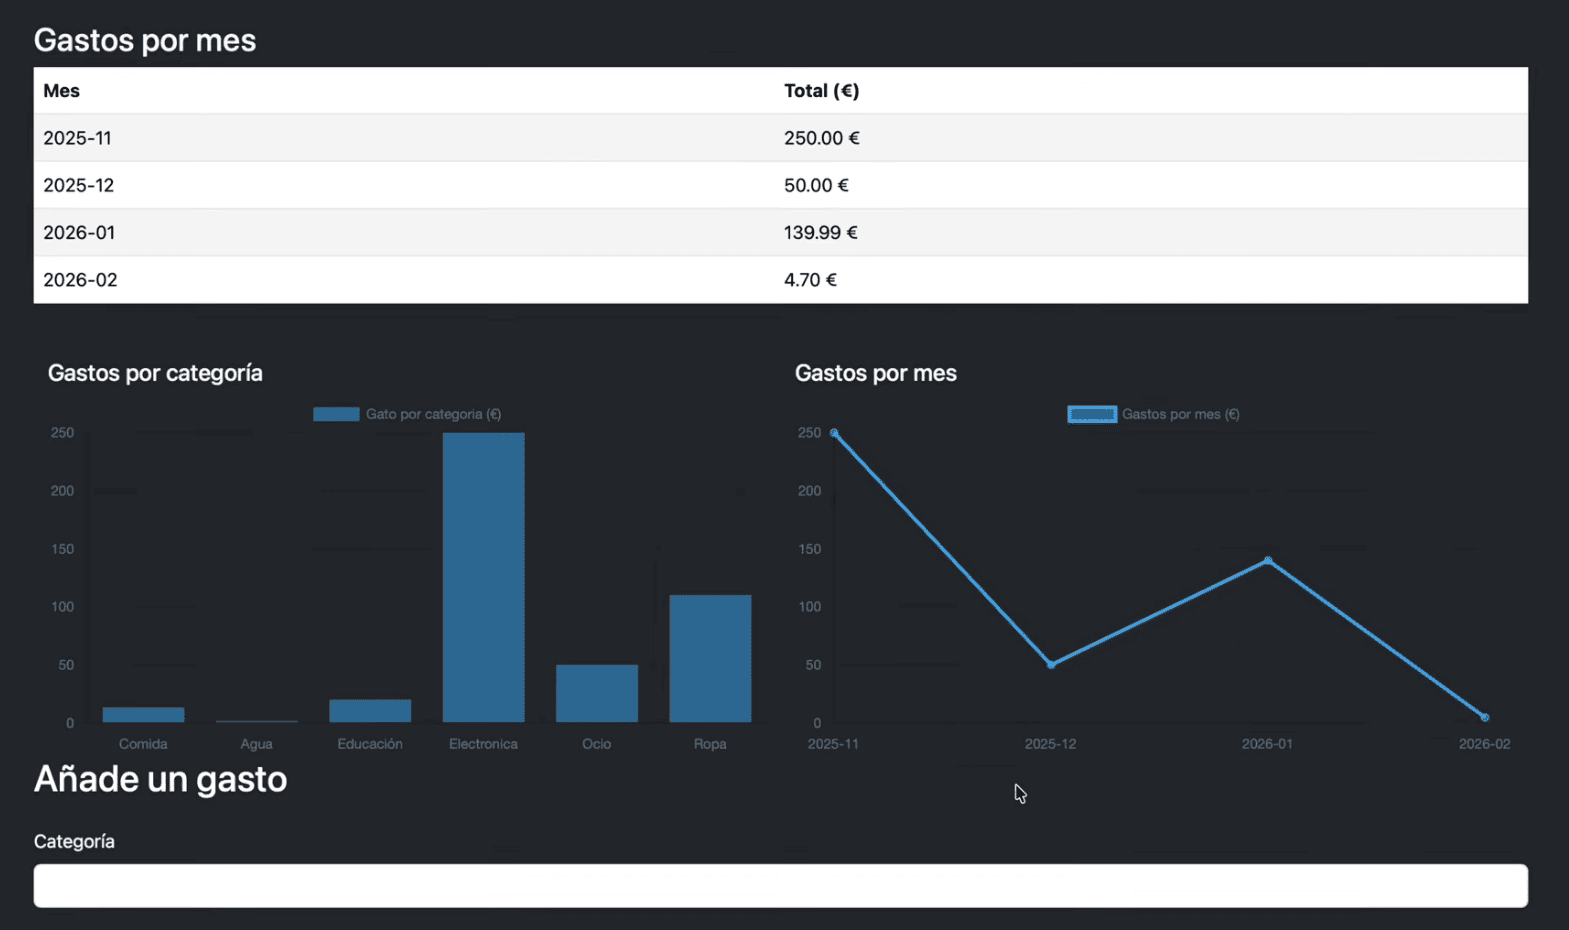This screenshot has width=1569, height=930.
Task: Select the Electronica bar in the category chart
Action: point(483,577)
